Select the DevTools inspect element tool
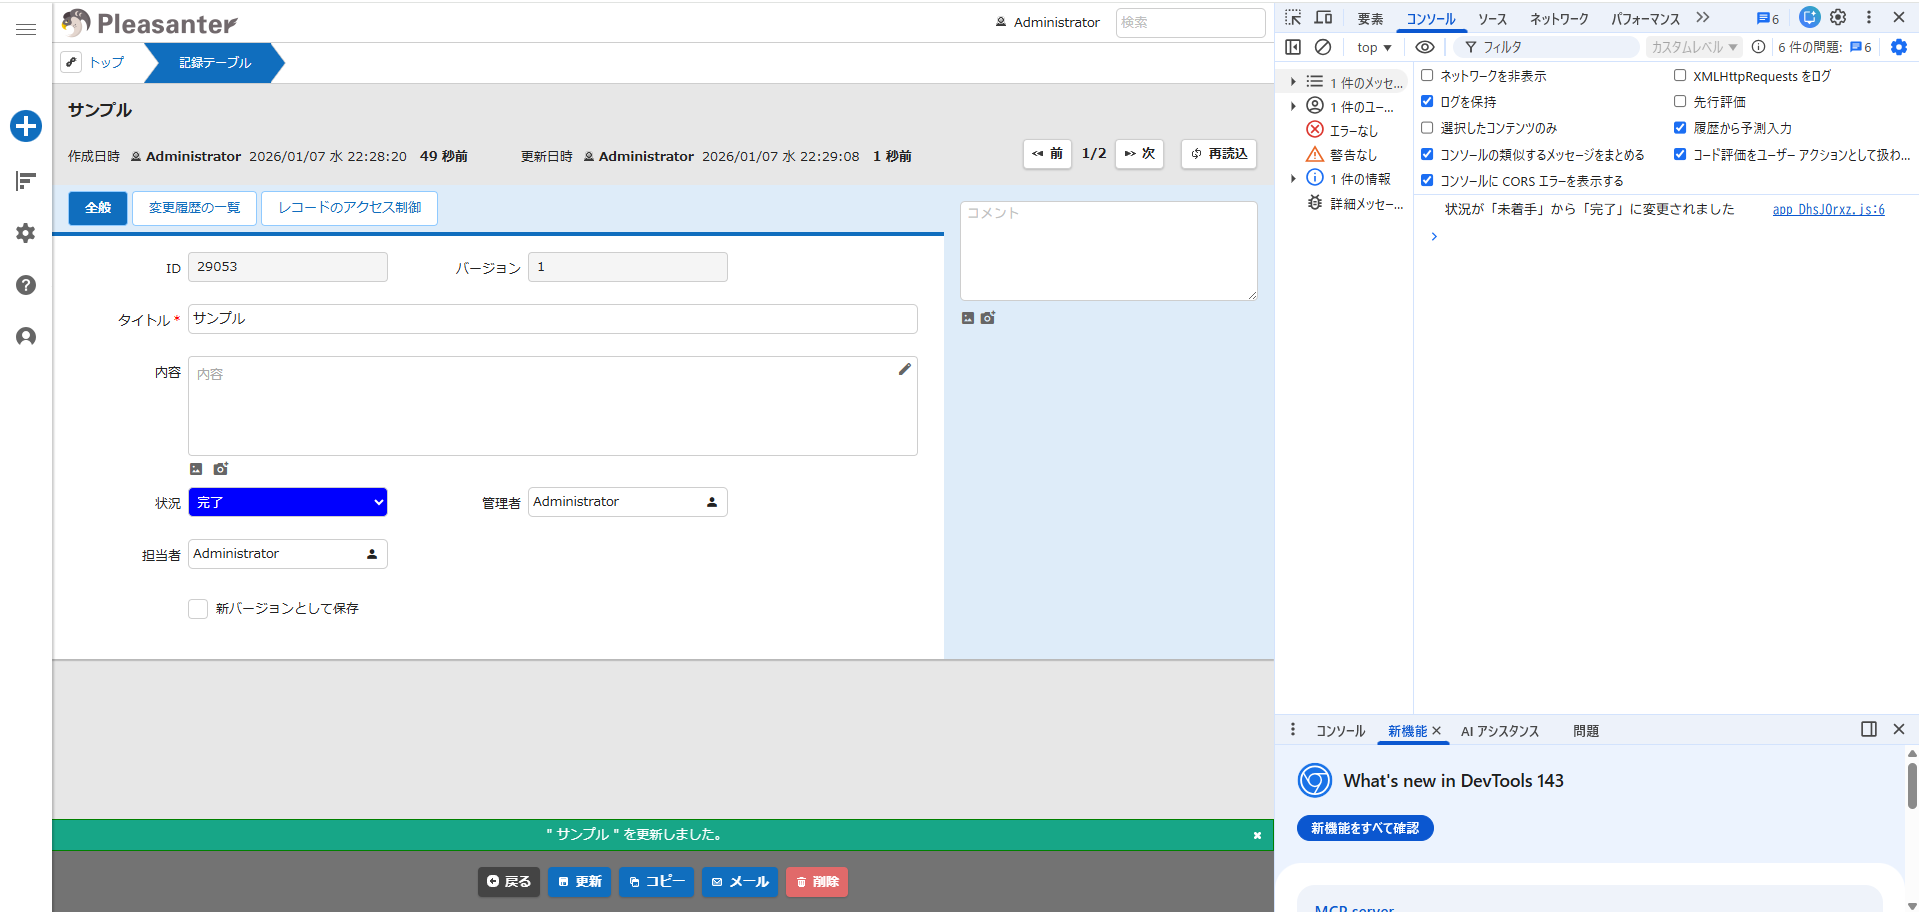Screen dimensions: 1919x912 tap(1293, 18)
